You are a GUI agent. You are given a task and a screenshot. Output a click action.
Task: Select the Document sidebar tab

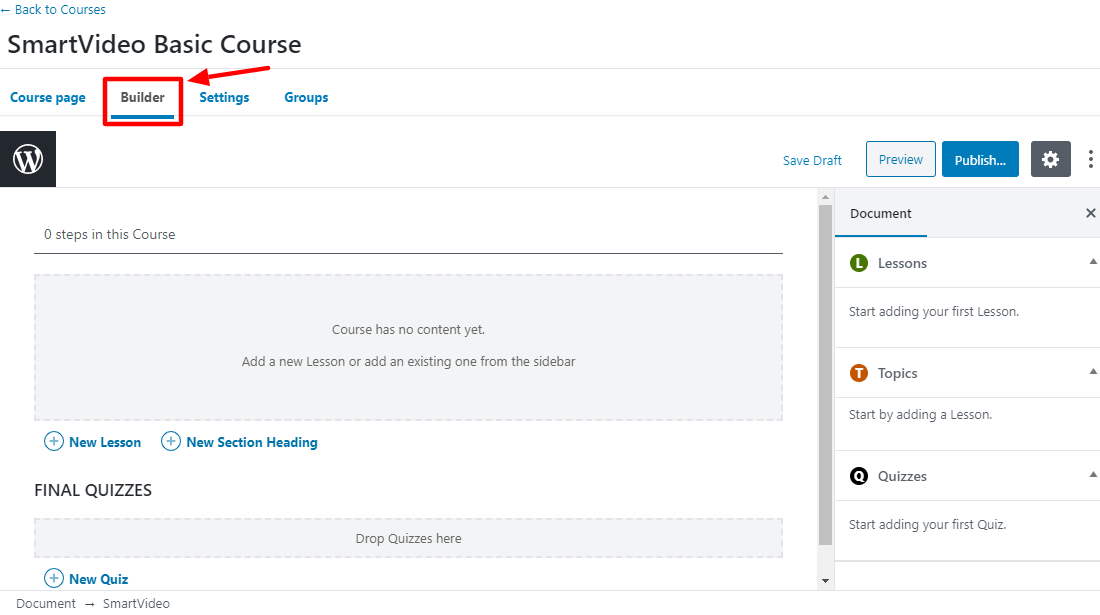point(880,213)
